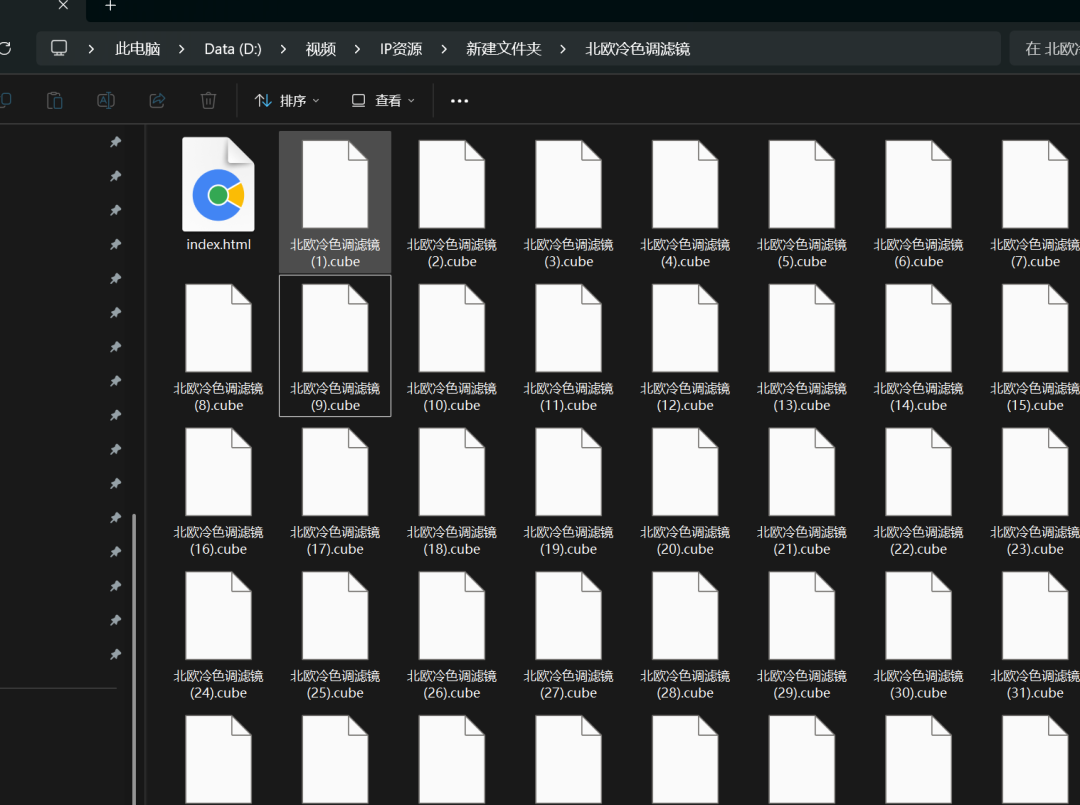The width and height of the screenshot is (1080, 805).
Task: Click the Rename icon in the toolbar
Action: point(105,100)
